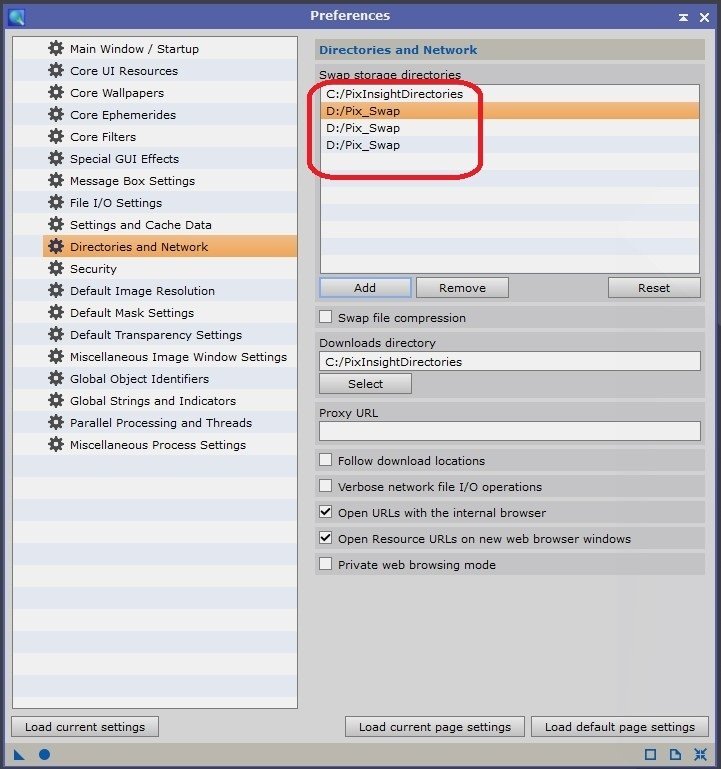Click Load current settings button
721x769 pixels.
(x=85, y=727)
